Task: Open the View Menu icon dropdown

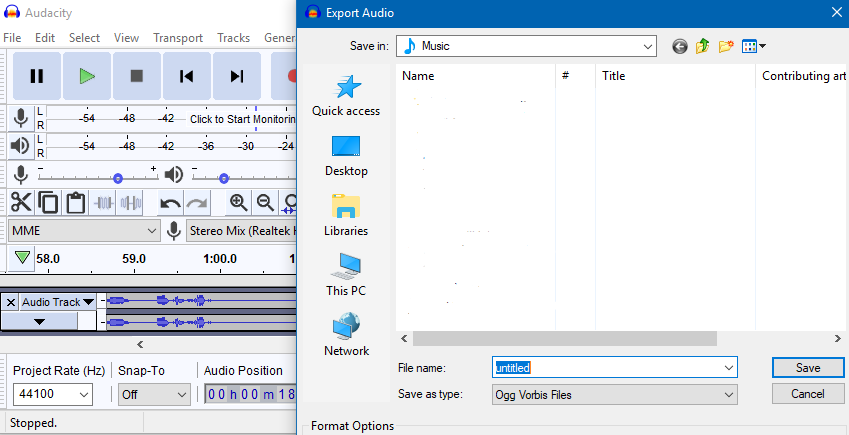Action: coord(754,47)
